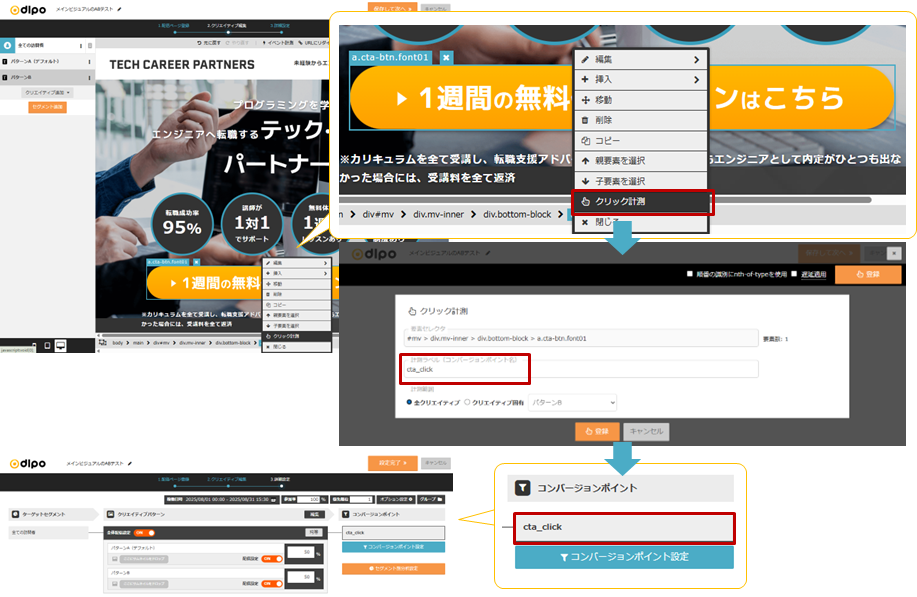Open kebab menu of 全ての訪問者 segment row
Image resolution: width=917 pixels, height=597 pixels.
81,46
